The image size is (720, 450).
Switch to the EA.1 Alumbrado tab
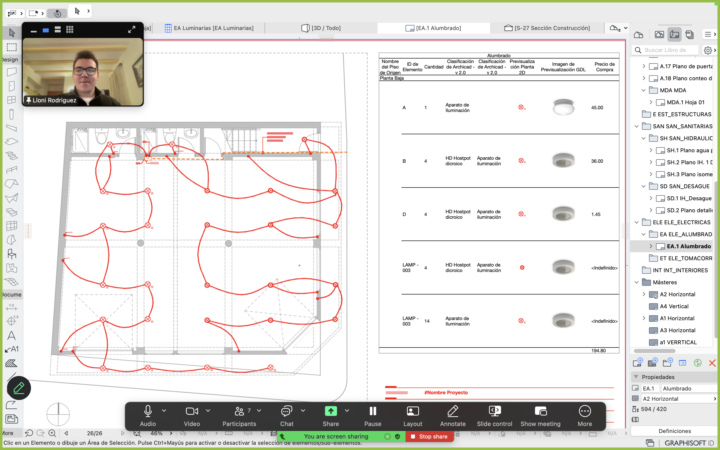pyautogui.click(x=433, y=28)
